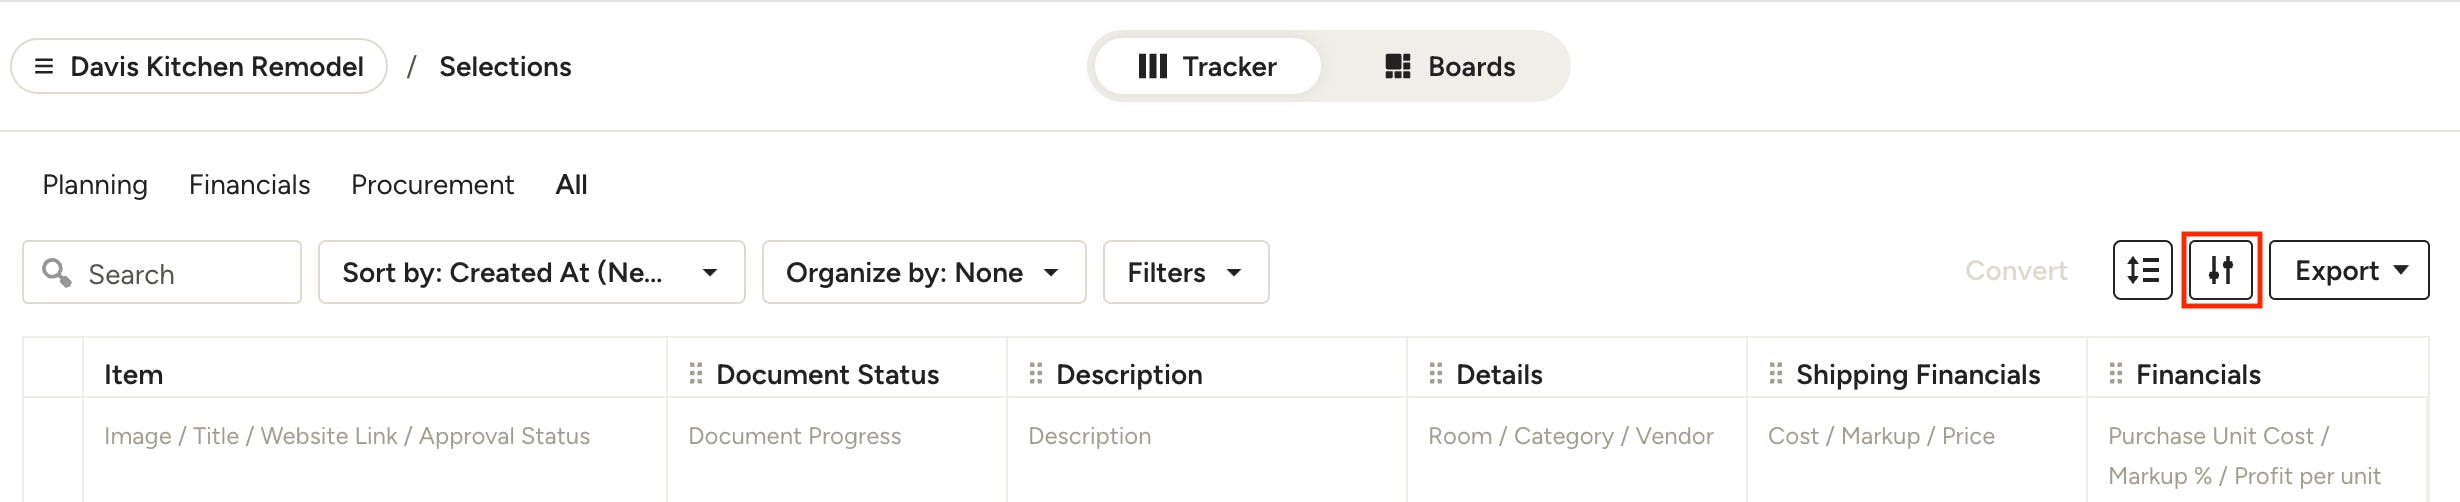
Task: Select the Financials tab
Action: tap(250, 185)
